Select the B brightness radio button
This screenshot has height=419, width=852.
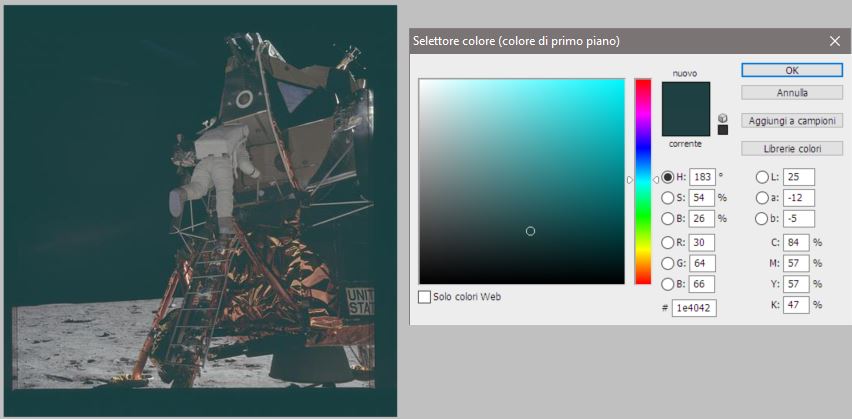(x=667, y=218)
